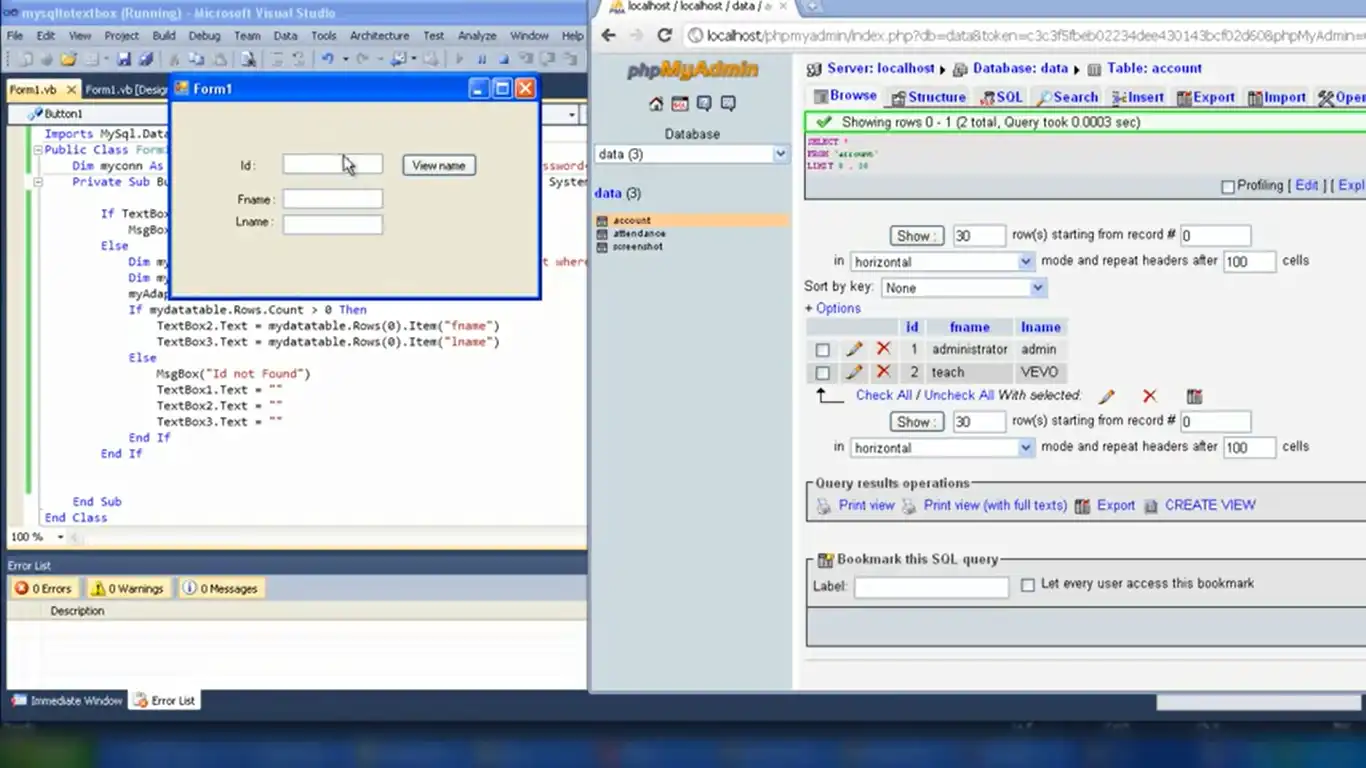Tick the checkbox for administrator row

(822, 350)
